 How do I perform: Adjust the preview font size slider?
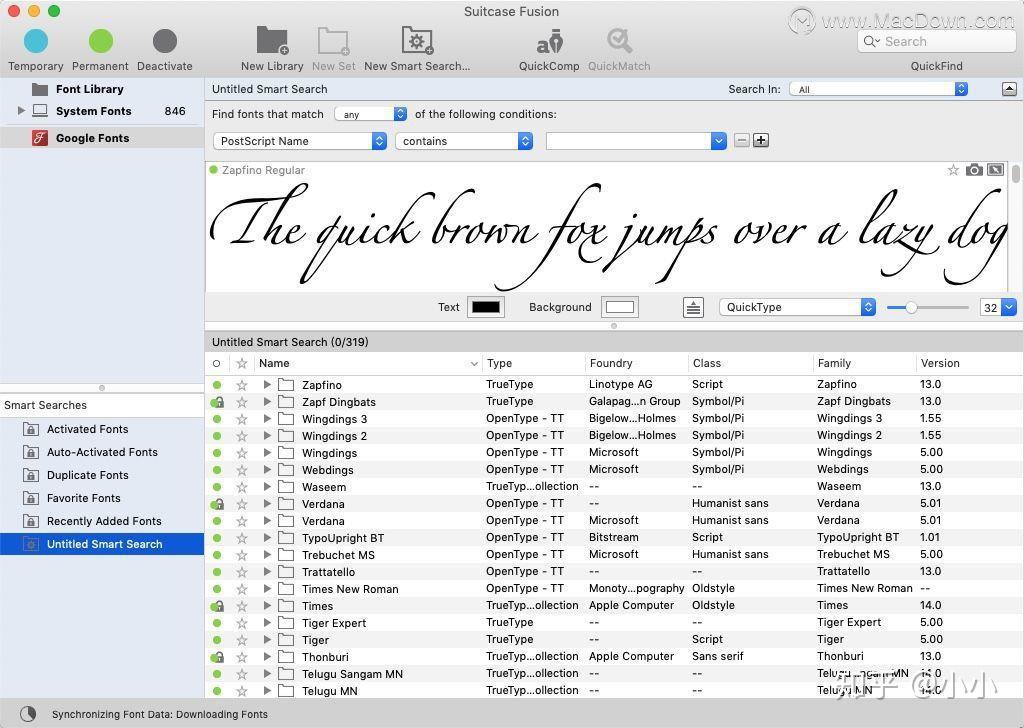(911, 307)
